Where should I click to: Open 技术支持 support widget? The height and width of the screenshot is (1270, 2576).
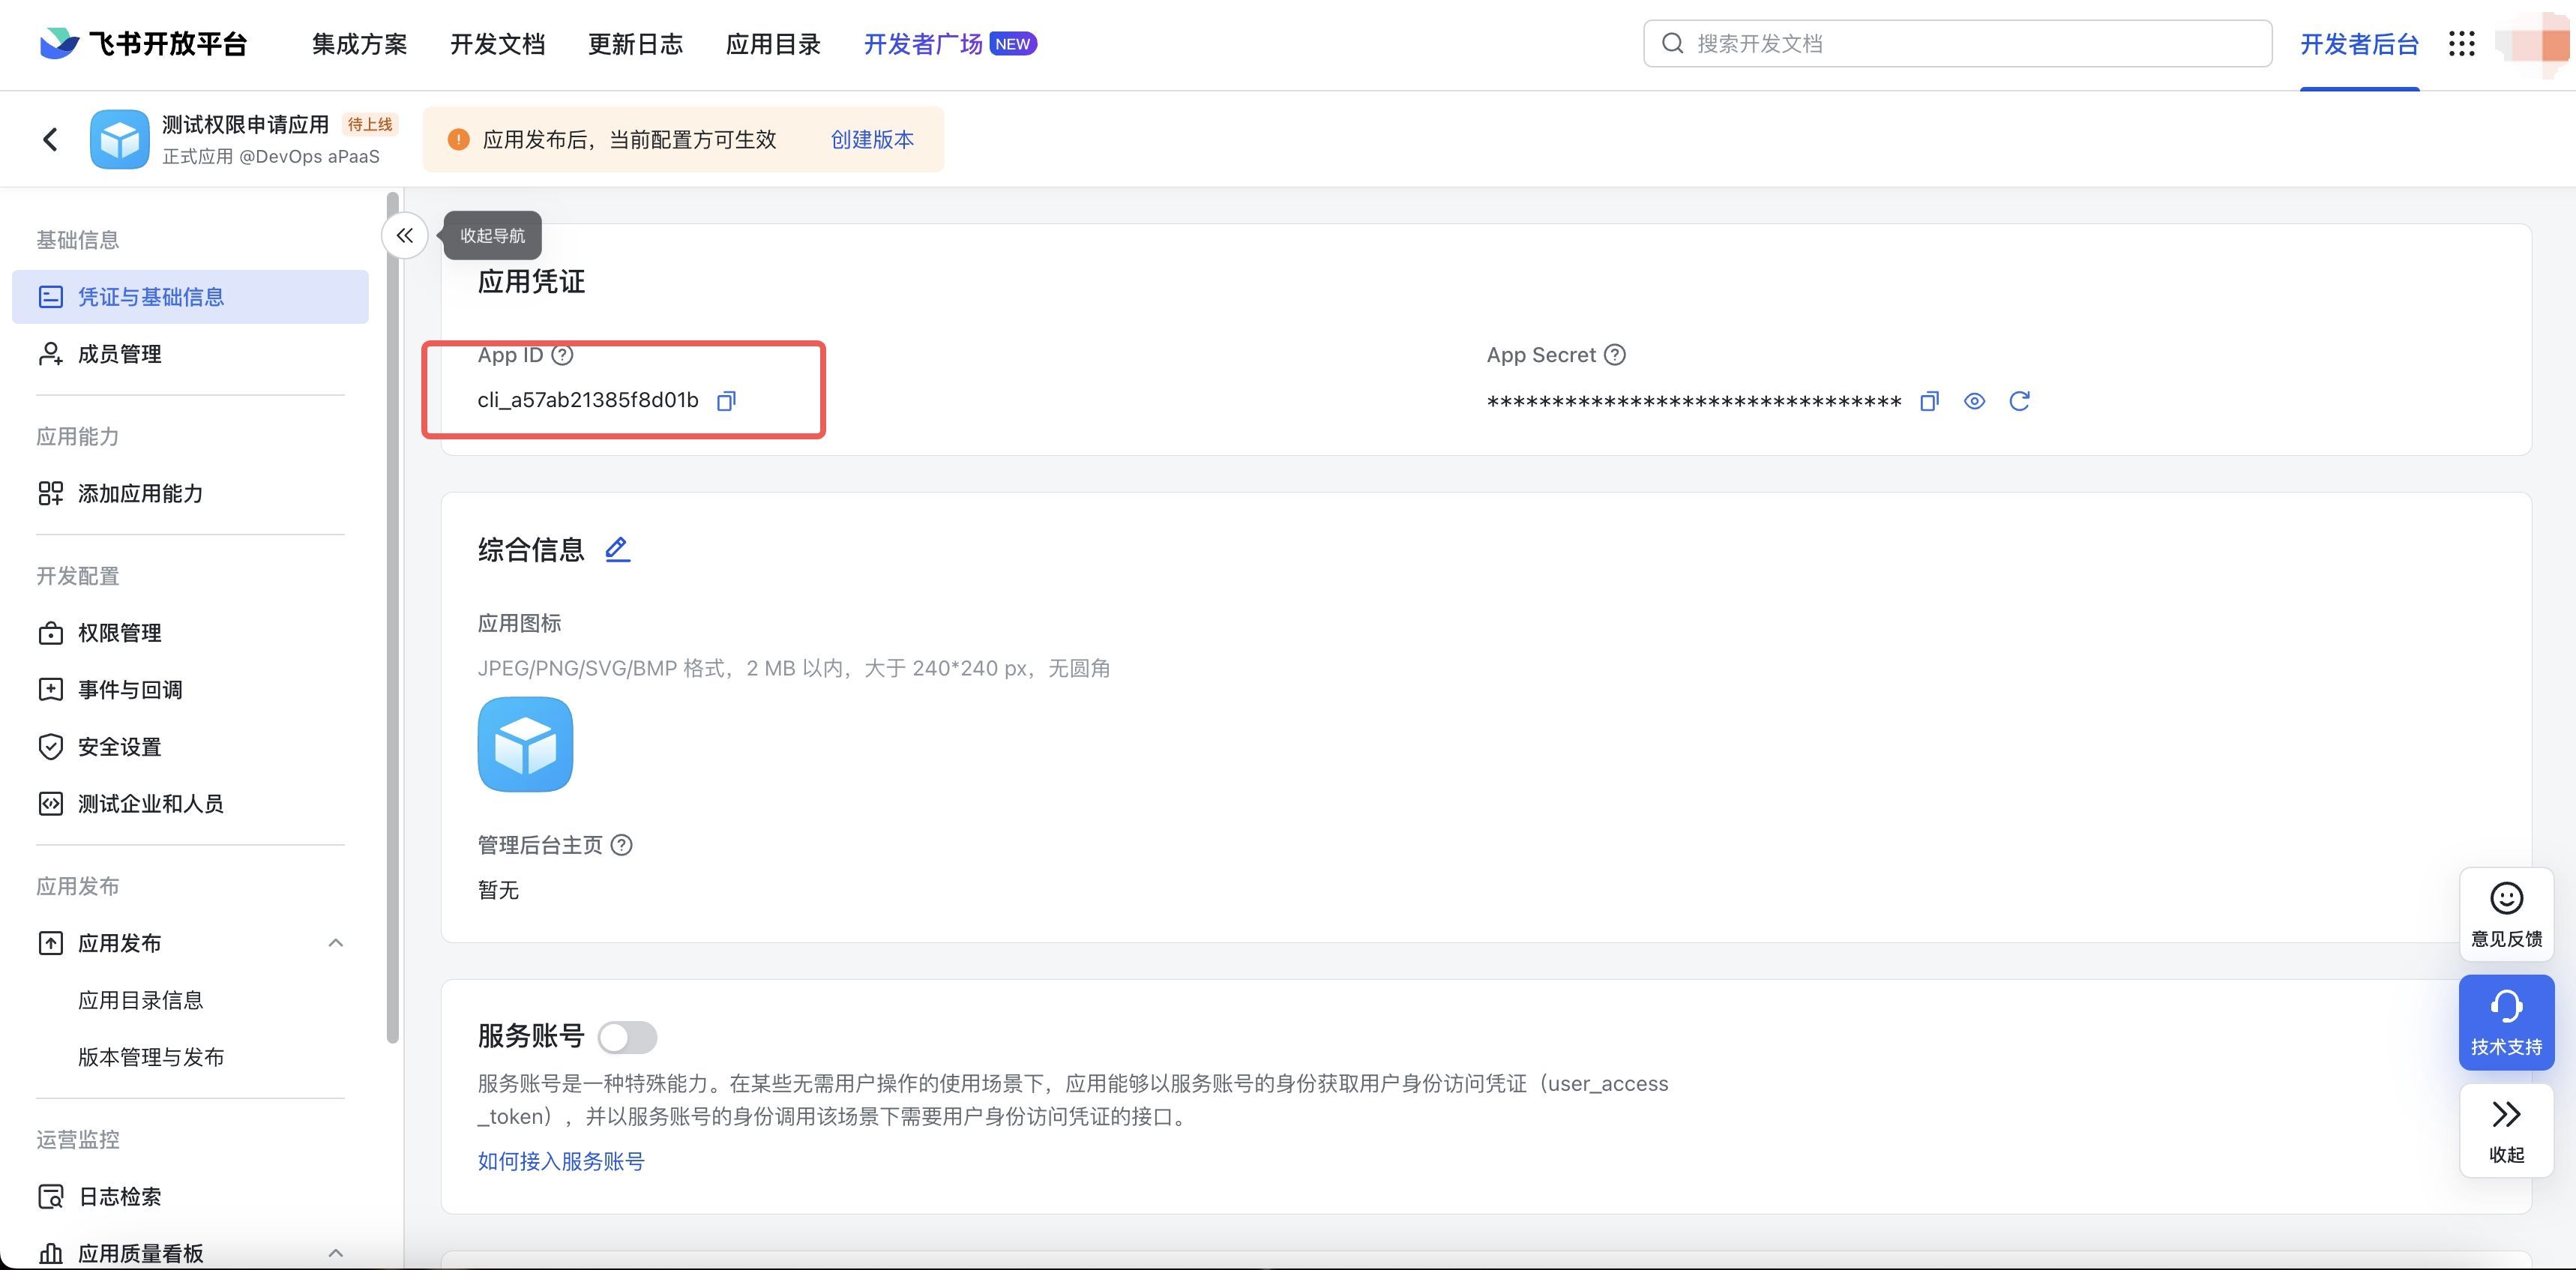(x=2506, y=1022)
